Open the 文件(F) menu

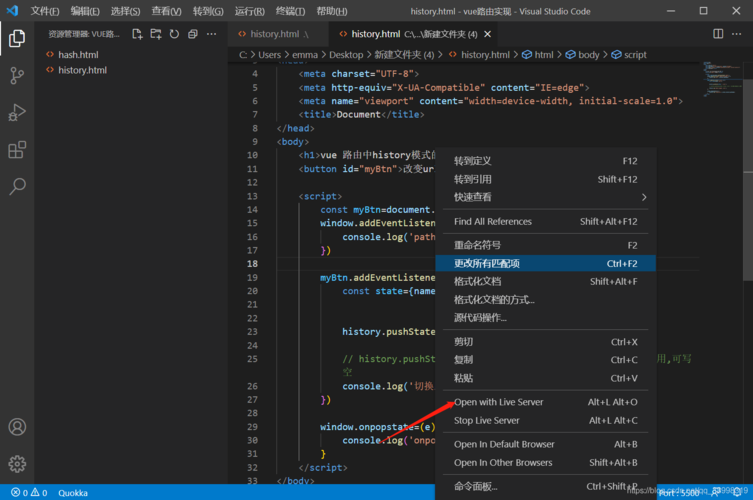(x=45, y=11)
